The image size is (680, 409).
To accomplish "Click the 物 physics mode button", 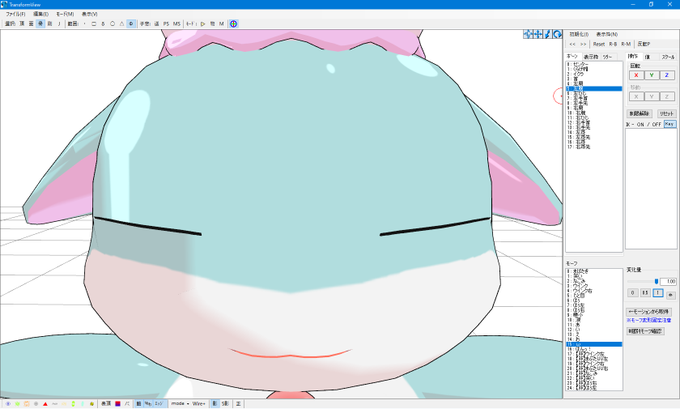I will [x=212, y=24].
